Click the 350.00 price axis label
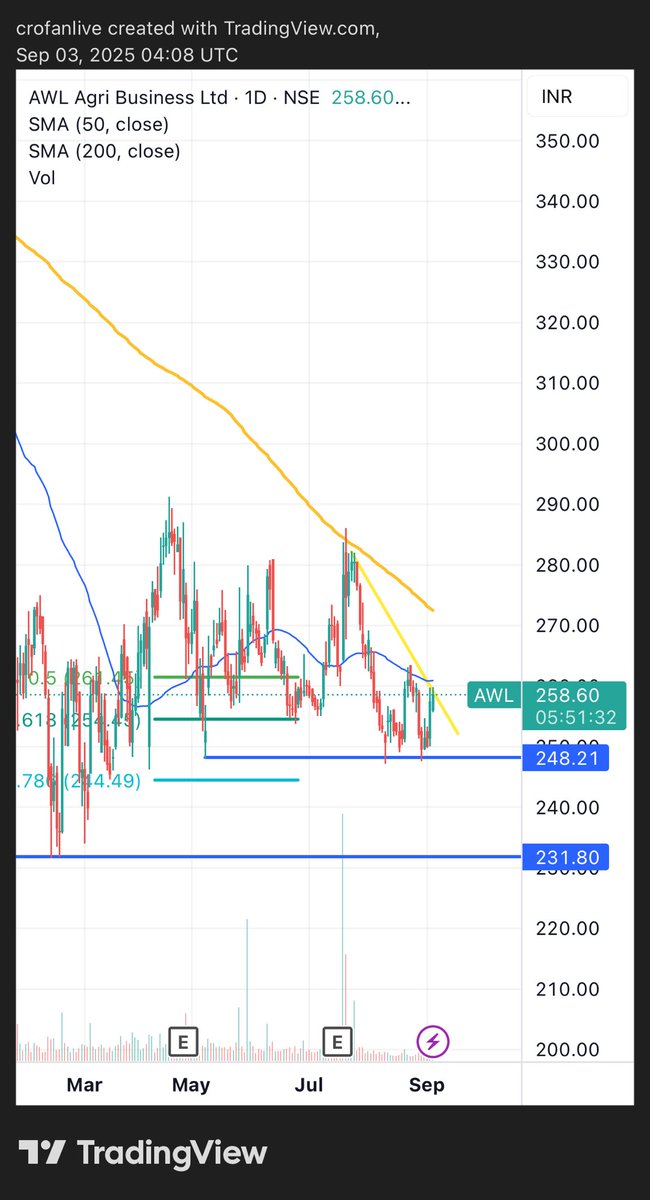This screenshot has height=1200, width=650. click(x=568, y=141)
